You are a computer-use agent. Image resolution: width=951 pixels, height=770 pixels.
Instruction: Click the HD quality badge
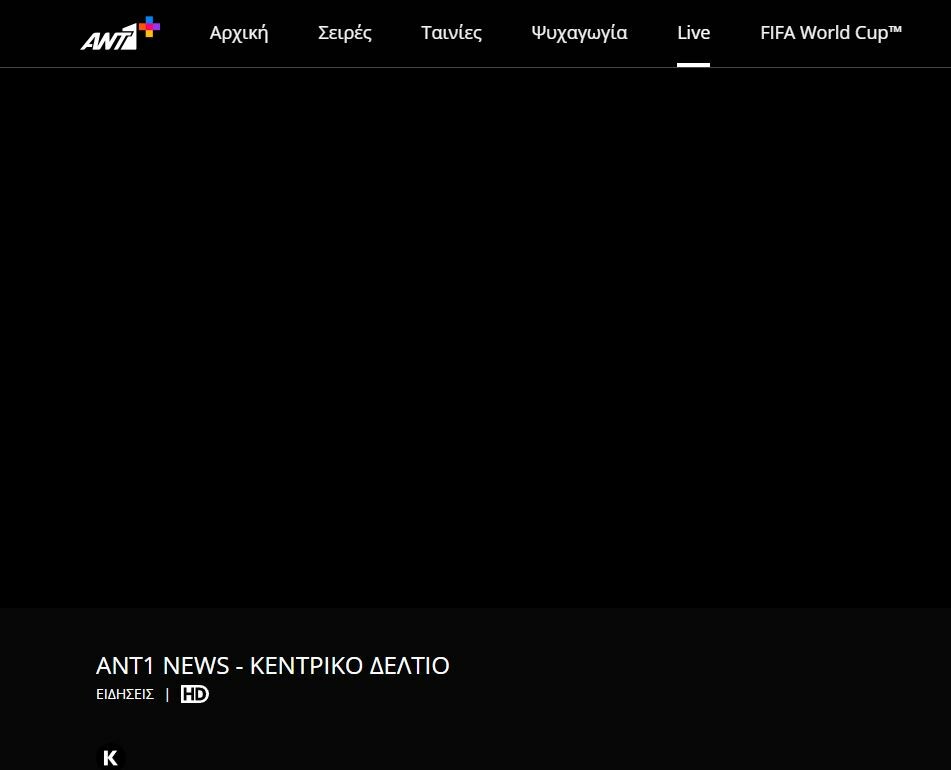click(x=195, y=694)
